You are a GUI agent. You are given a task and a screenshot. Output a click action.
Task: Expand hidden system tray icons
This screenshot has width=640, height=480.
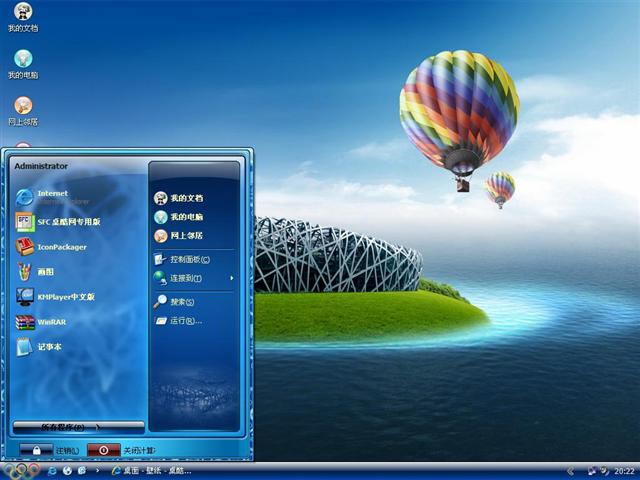[571, 471]
